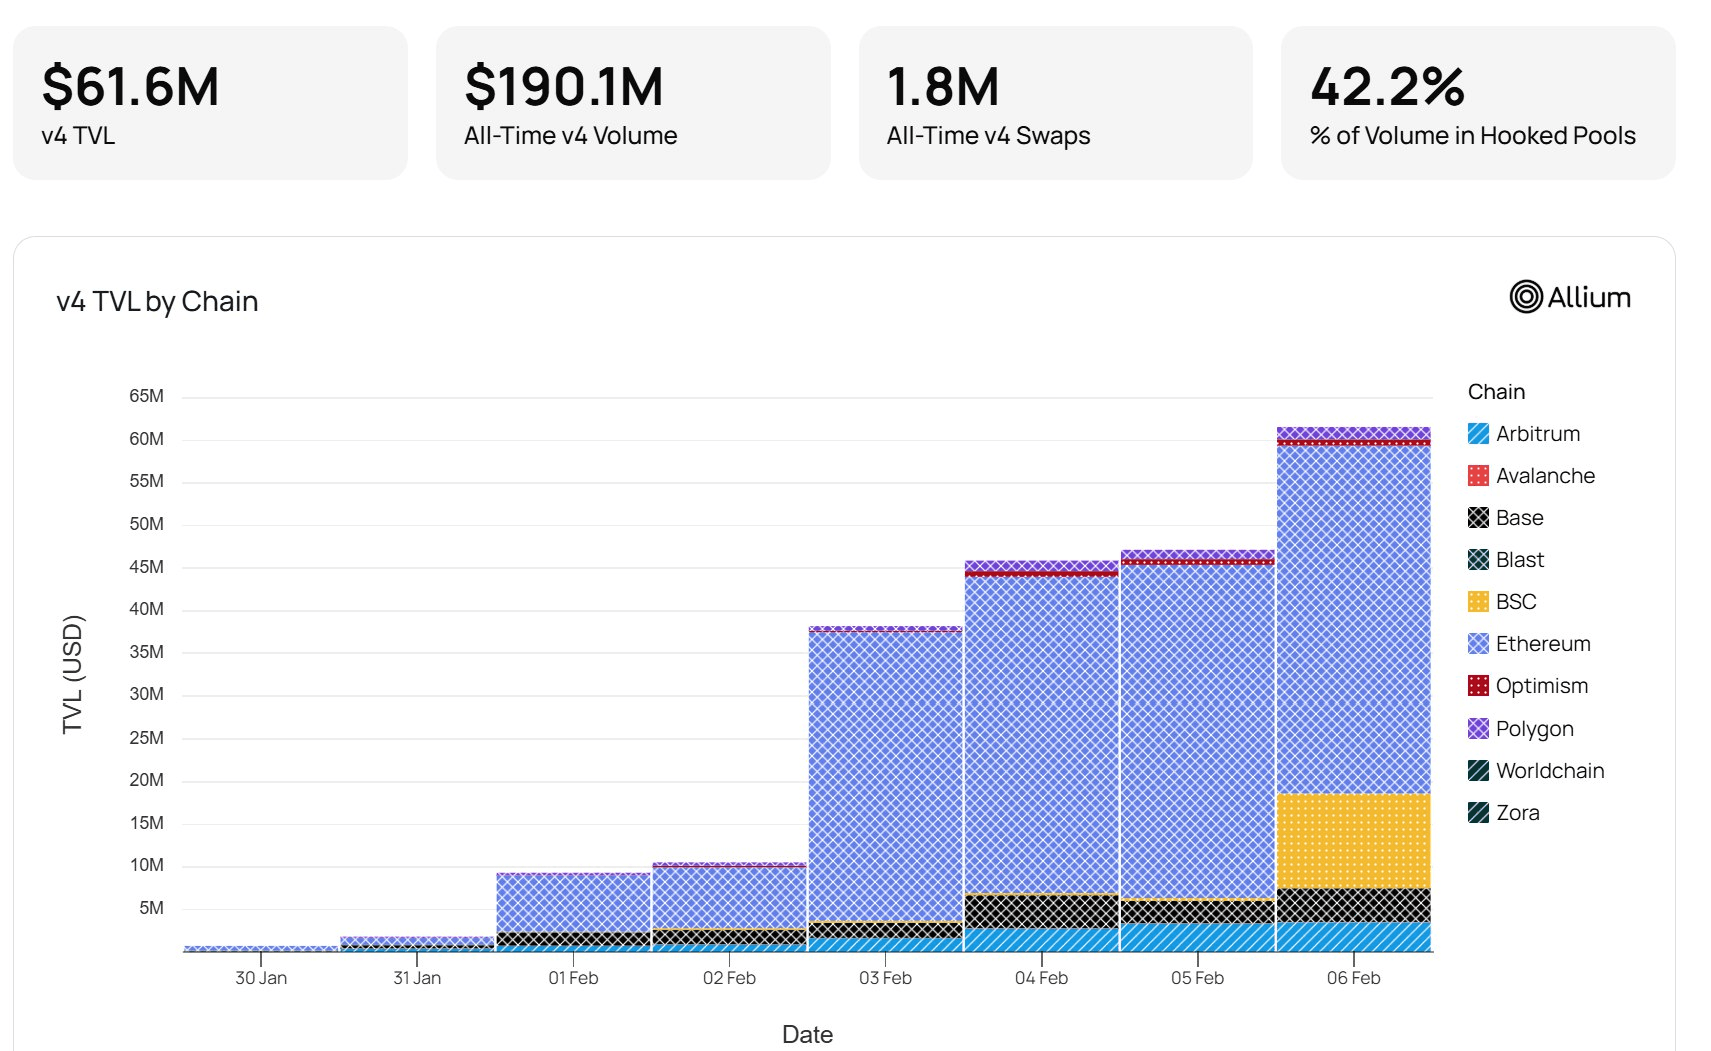Image resolution: width=1711 pixels, height=1051 pixels.
Task: Click the 04 Feb Ethereum bar segment
Action: [x=1041, y=735]
